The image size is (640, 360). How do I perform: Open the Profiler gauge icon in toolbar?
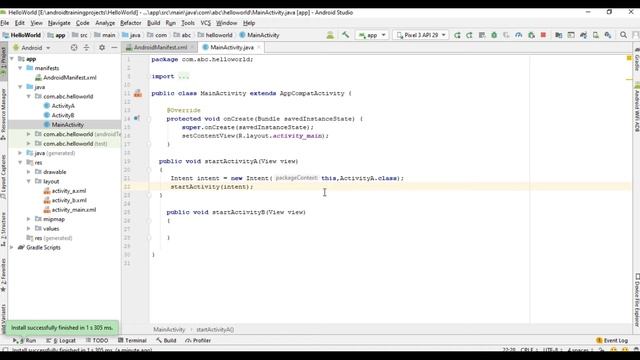[x=518, y=35]
